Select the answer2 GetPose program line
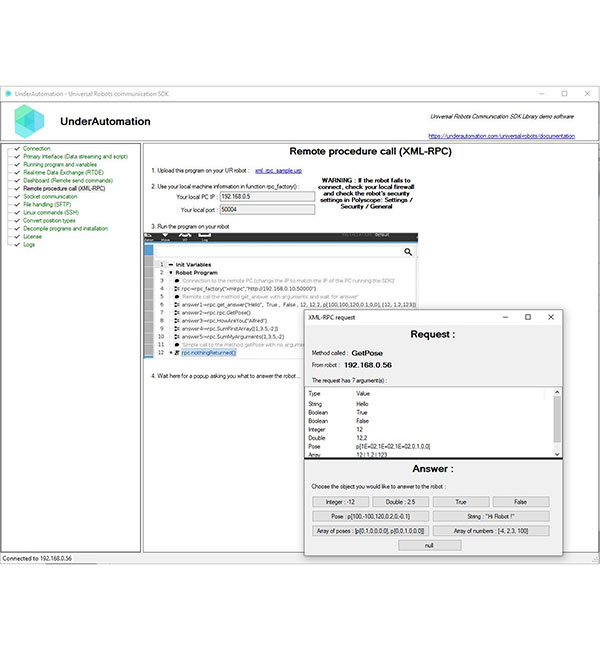 (216, 313)
